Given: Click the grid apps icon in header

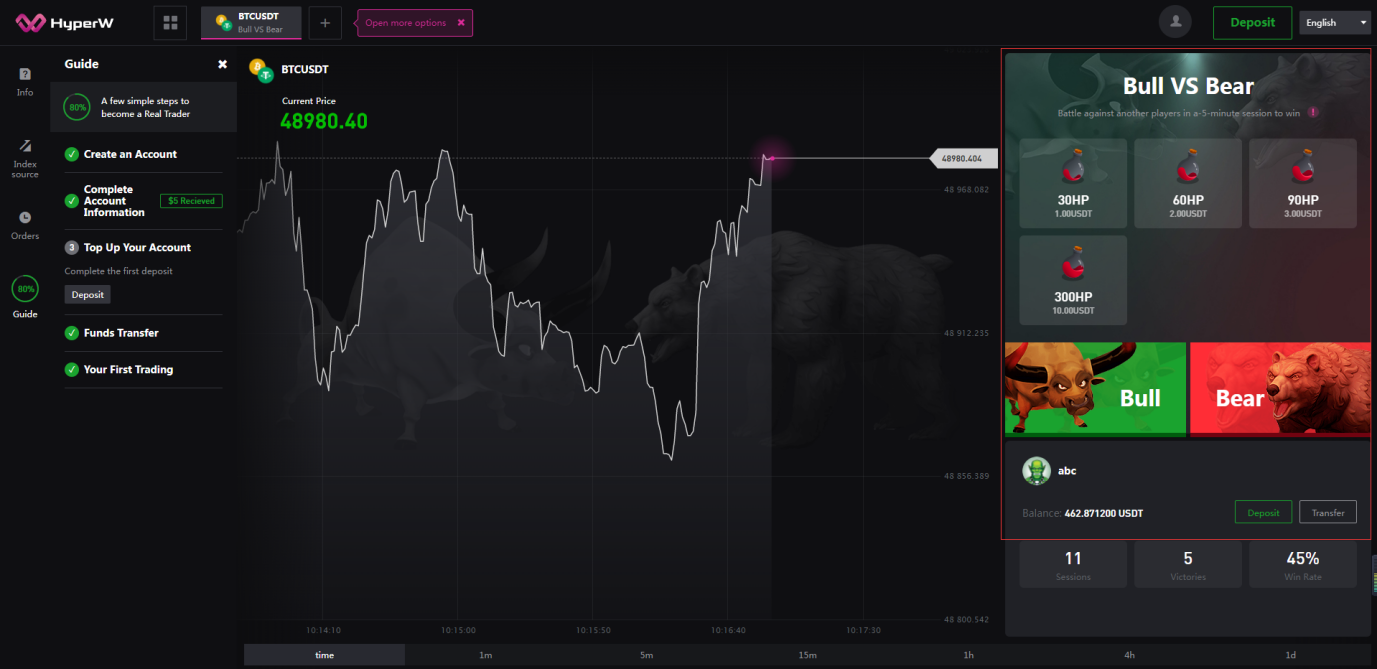Looking at the screenshot, I should [170, 23].
